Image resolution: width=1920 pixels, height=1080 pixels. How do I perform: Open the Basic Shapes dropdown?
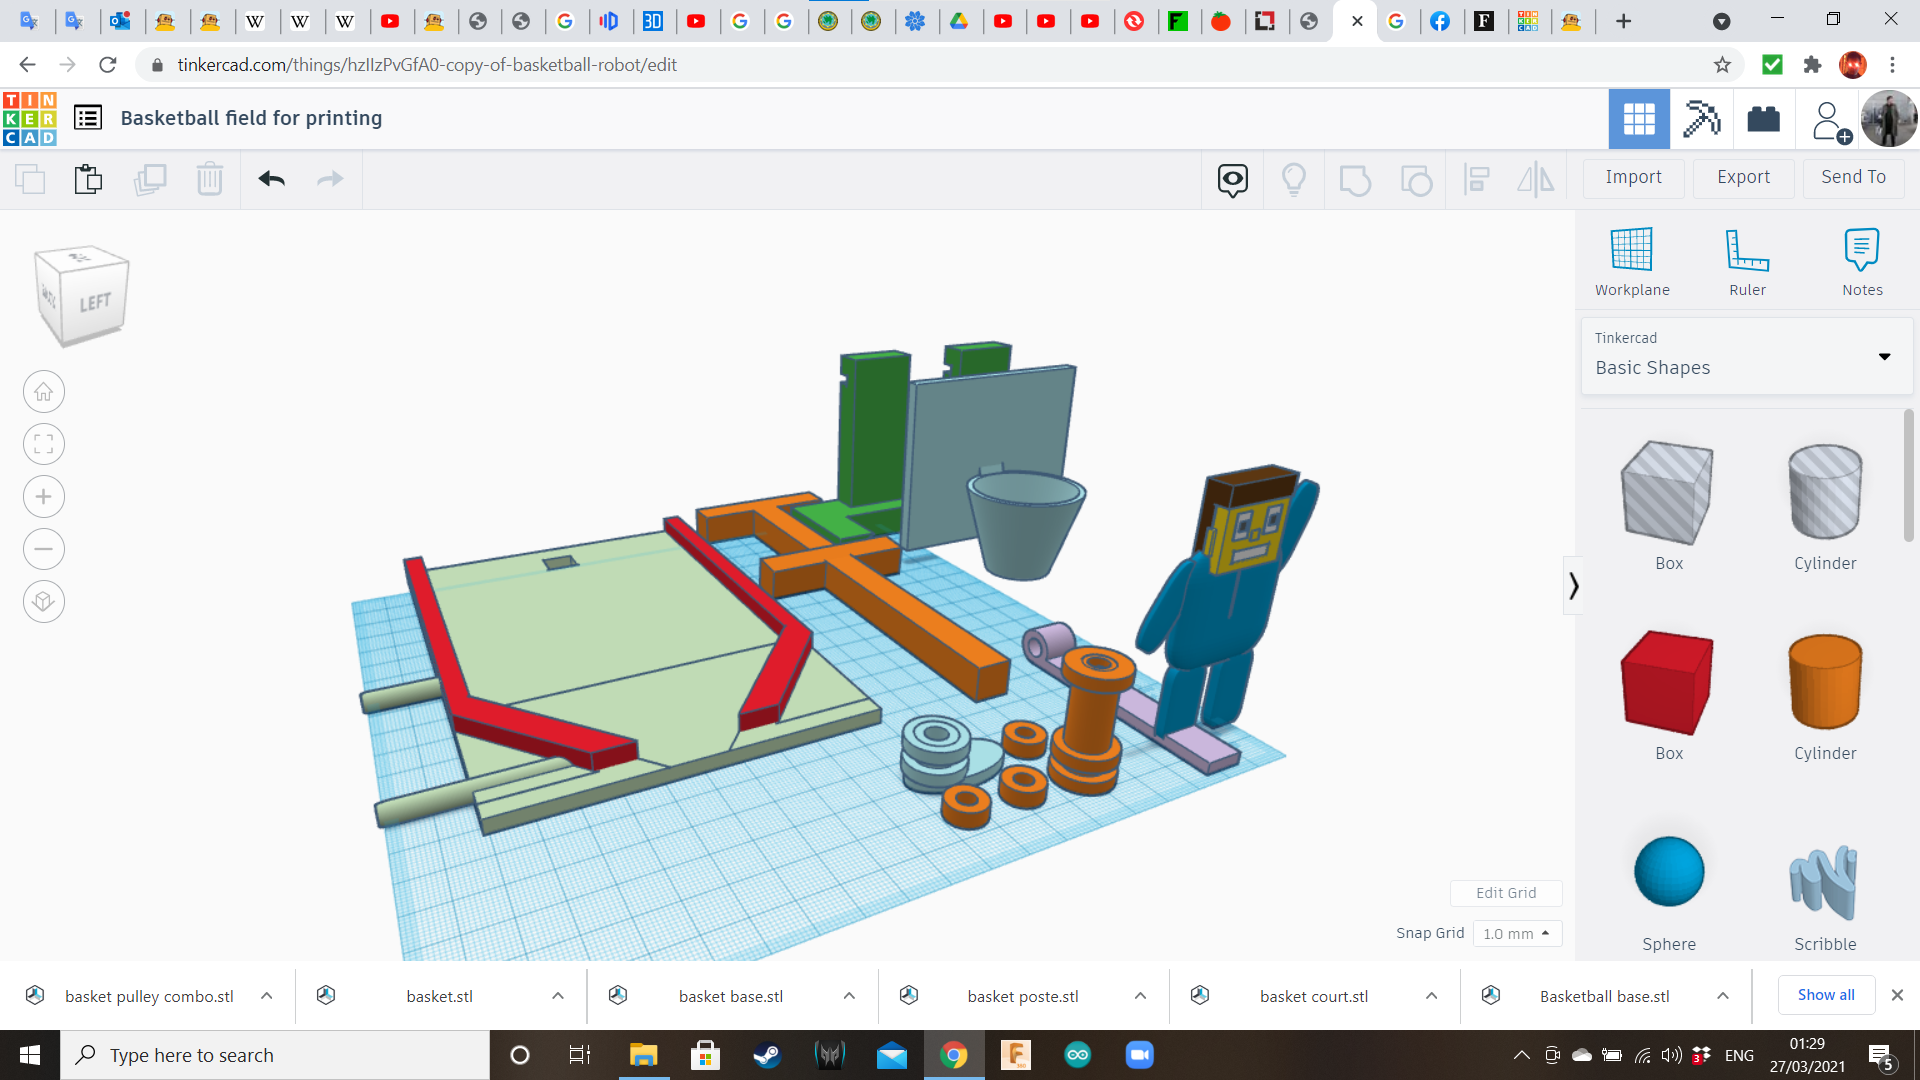(x=1746, y=356)
